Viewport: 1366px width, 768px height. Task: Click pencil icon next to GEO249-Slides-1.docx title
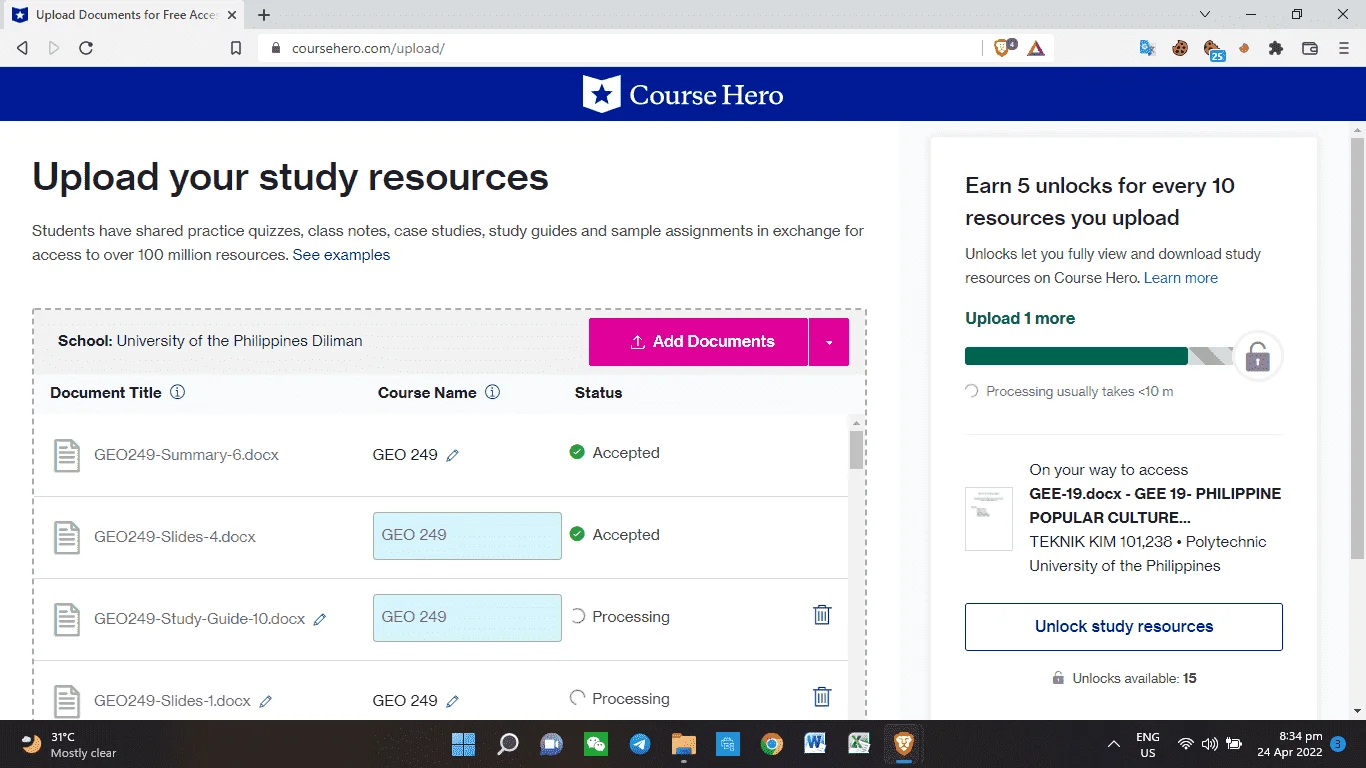click(266, 701)
